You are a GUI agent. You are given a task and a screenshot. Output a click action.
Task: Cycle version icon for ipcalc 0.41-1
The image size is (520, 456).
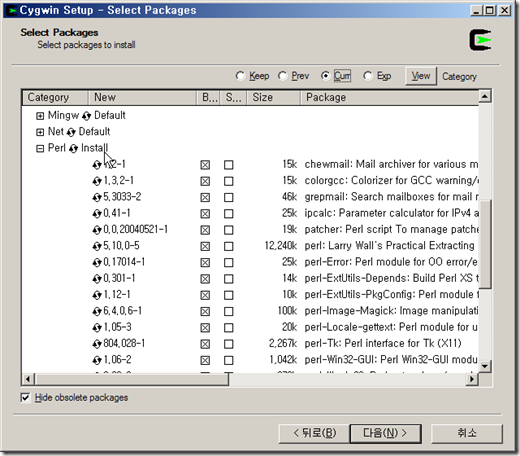click(x=97, y=214)
